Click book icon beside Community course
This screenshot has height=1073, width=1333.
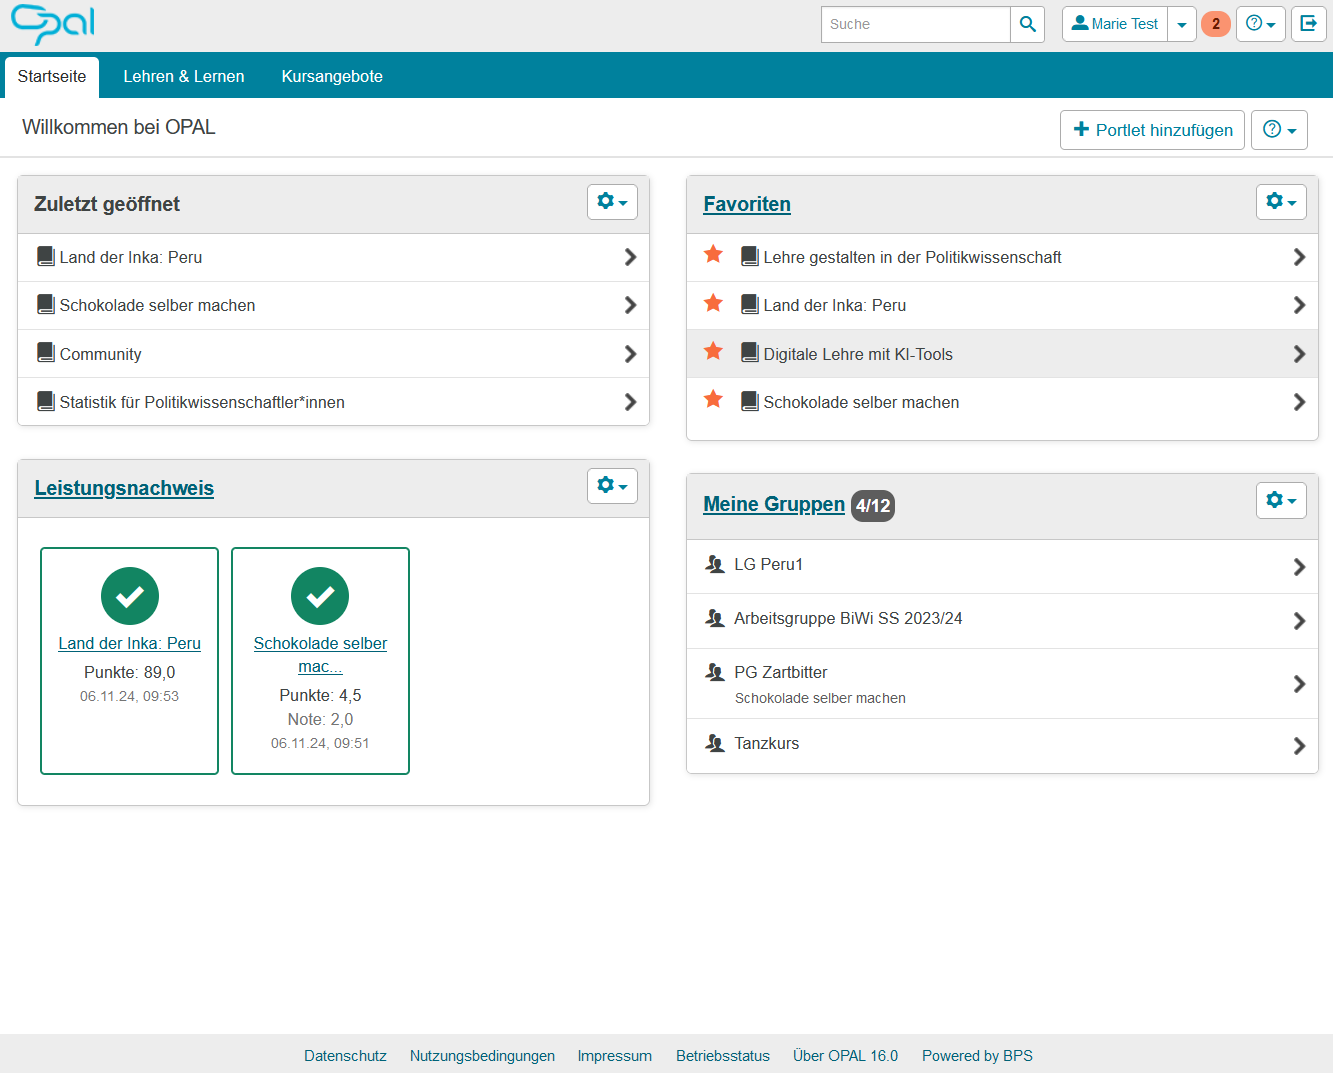click(46, 353)
